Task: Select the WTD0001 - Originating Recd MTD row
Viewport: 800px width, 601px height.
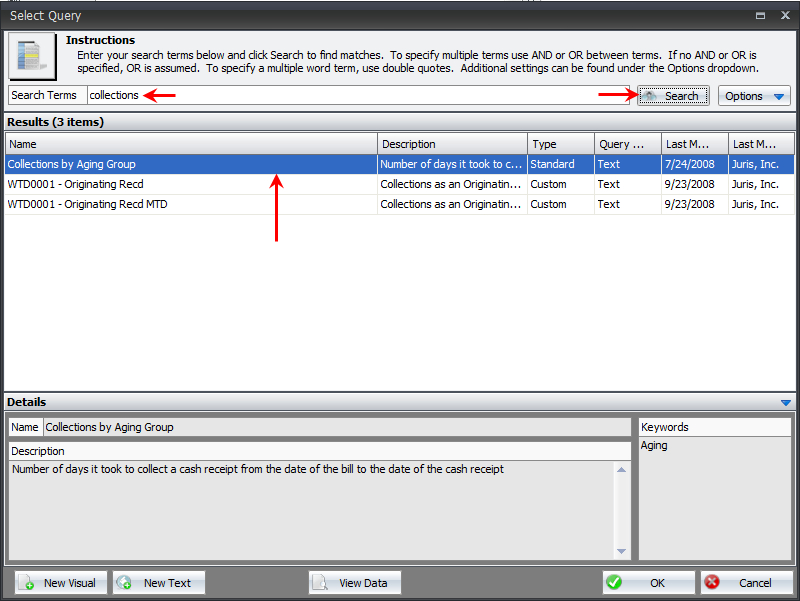Action: pos(190,204)
